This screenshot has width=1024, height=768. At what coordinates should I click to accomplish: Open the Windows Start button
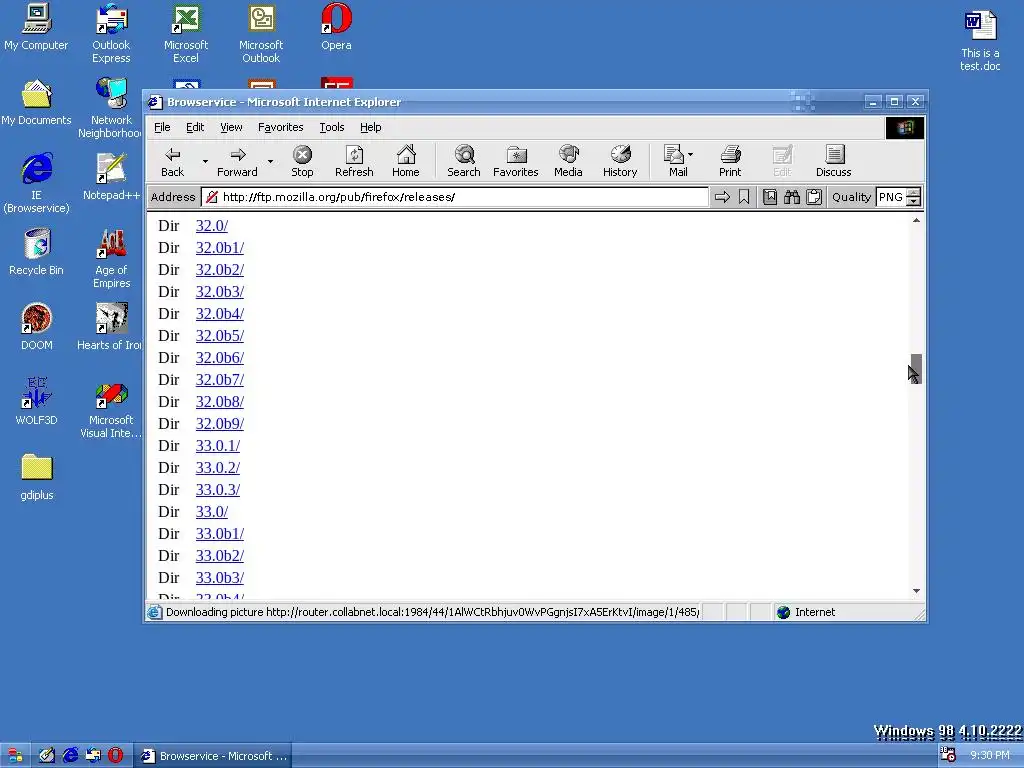pos(14,756)
